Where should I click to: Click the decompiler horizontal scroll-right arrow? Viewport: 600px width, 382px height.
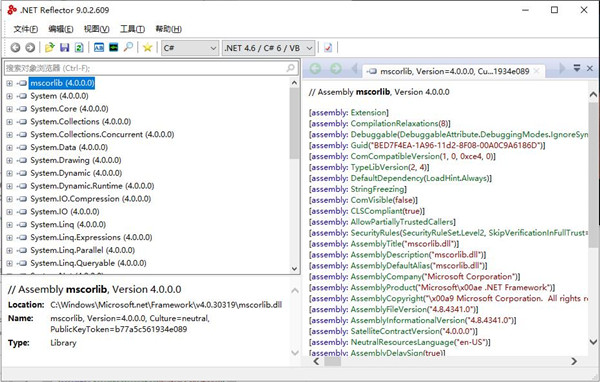point(574,361)
